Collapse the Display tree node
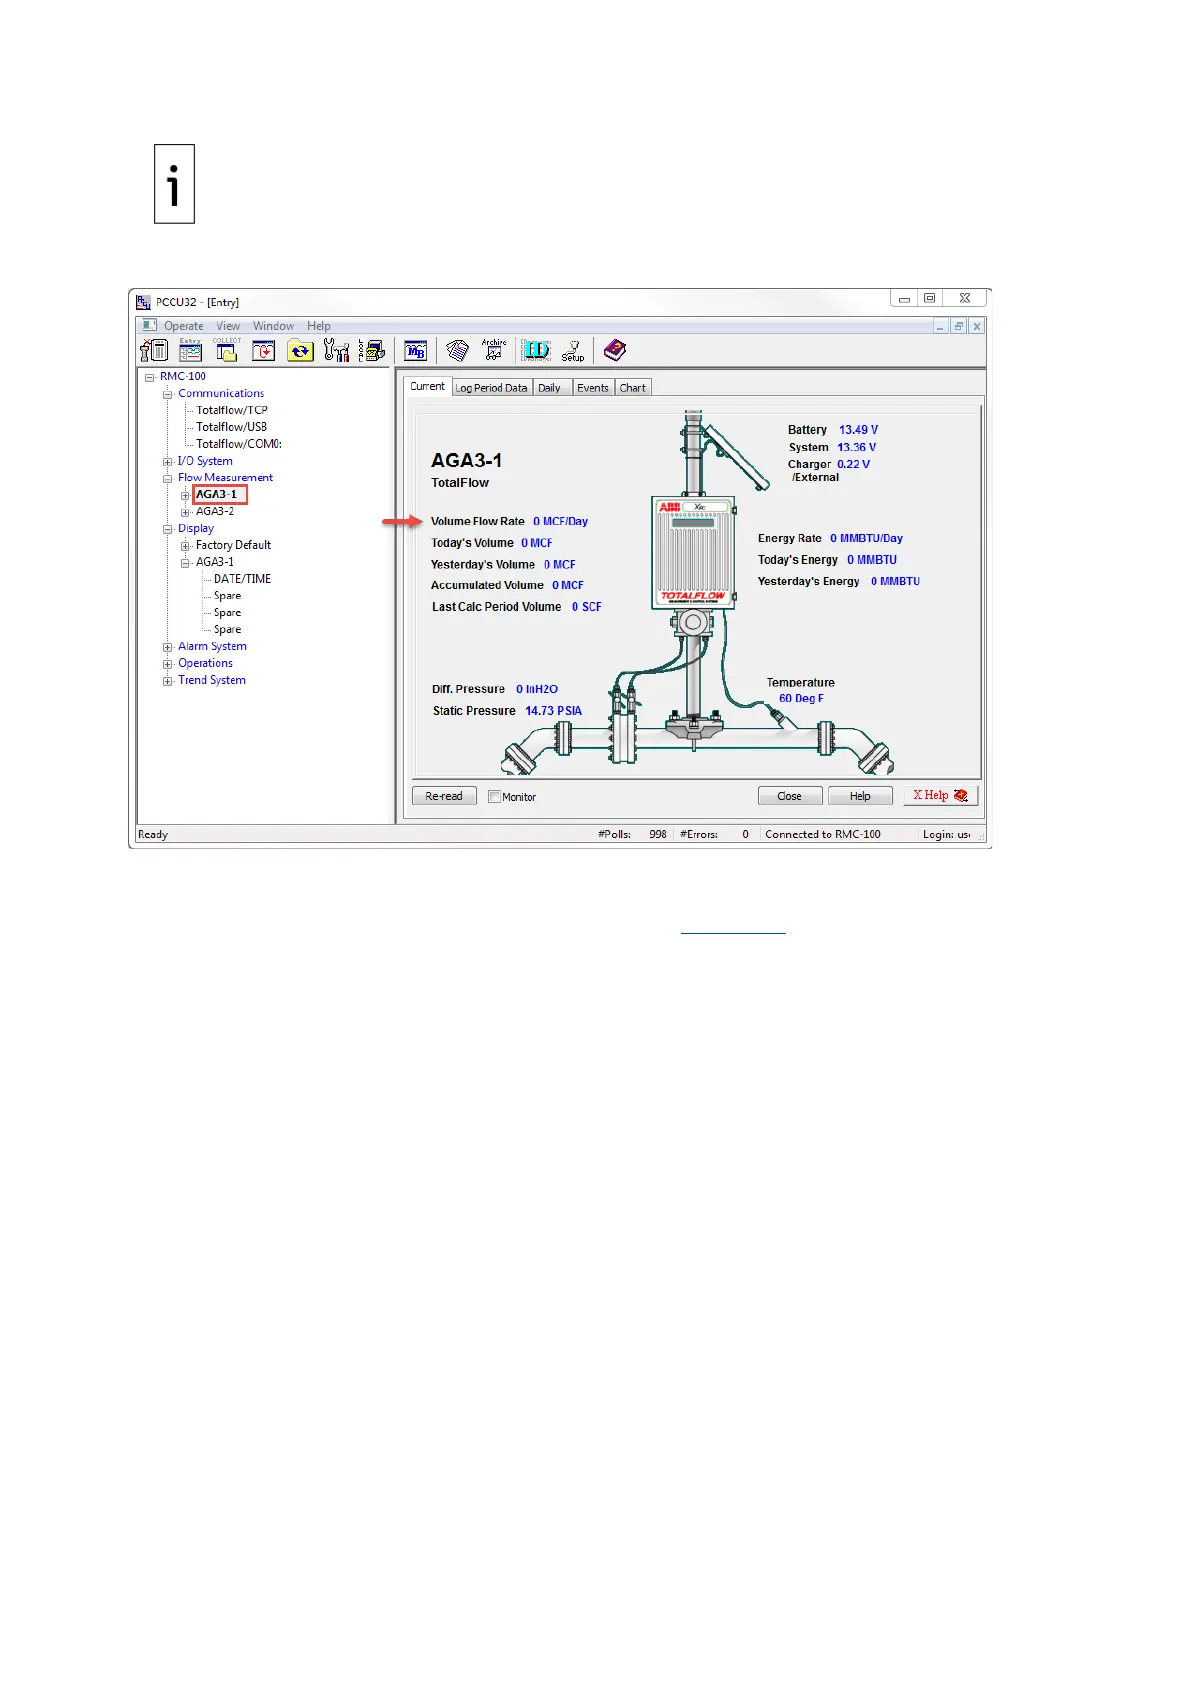Viewport: 1191px width, 1684px height. pos(168,529)
